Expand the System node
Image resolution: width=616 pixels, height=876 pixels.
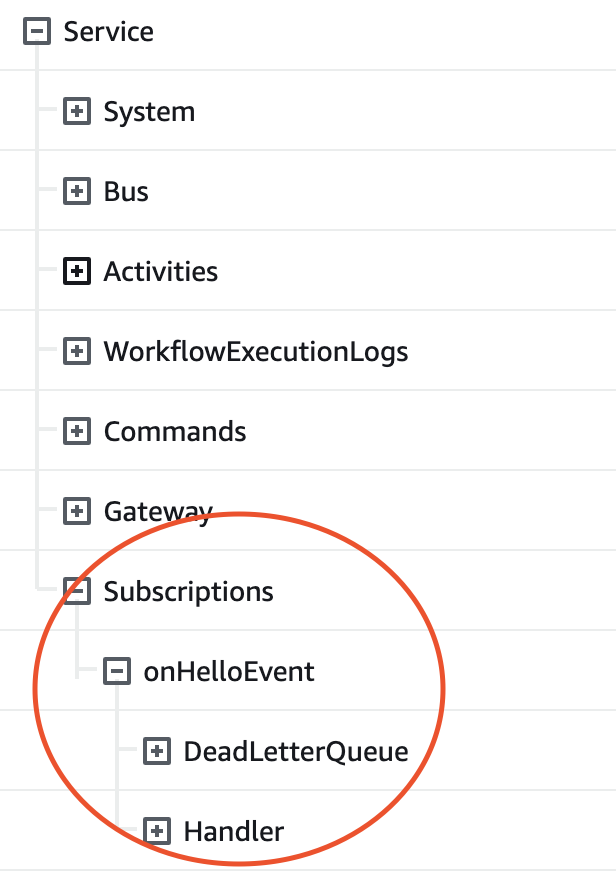pyautogui.click(x=77, y=111)
